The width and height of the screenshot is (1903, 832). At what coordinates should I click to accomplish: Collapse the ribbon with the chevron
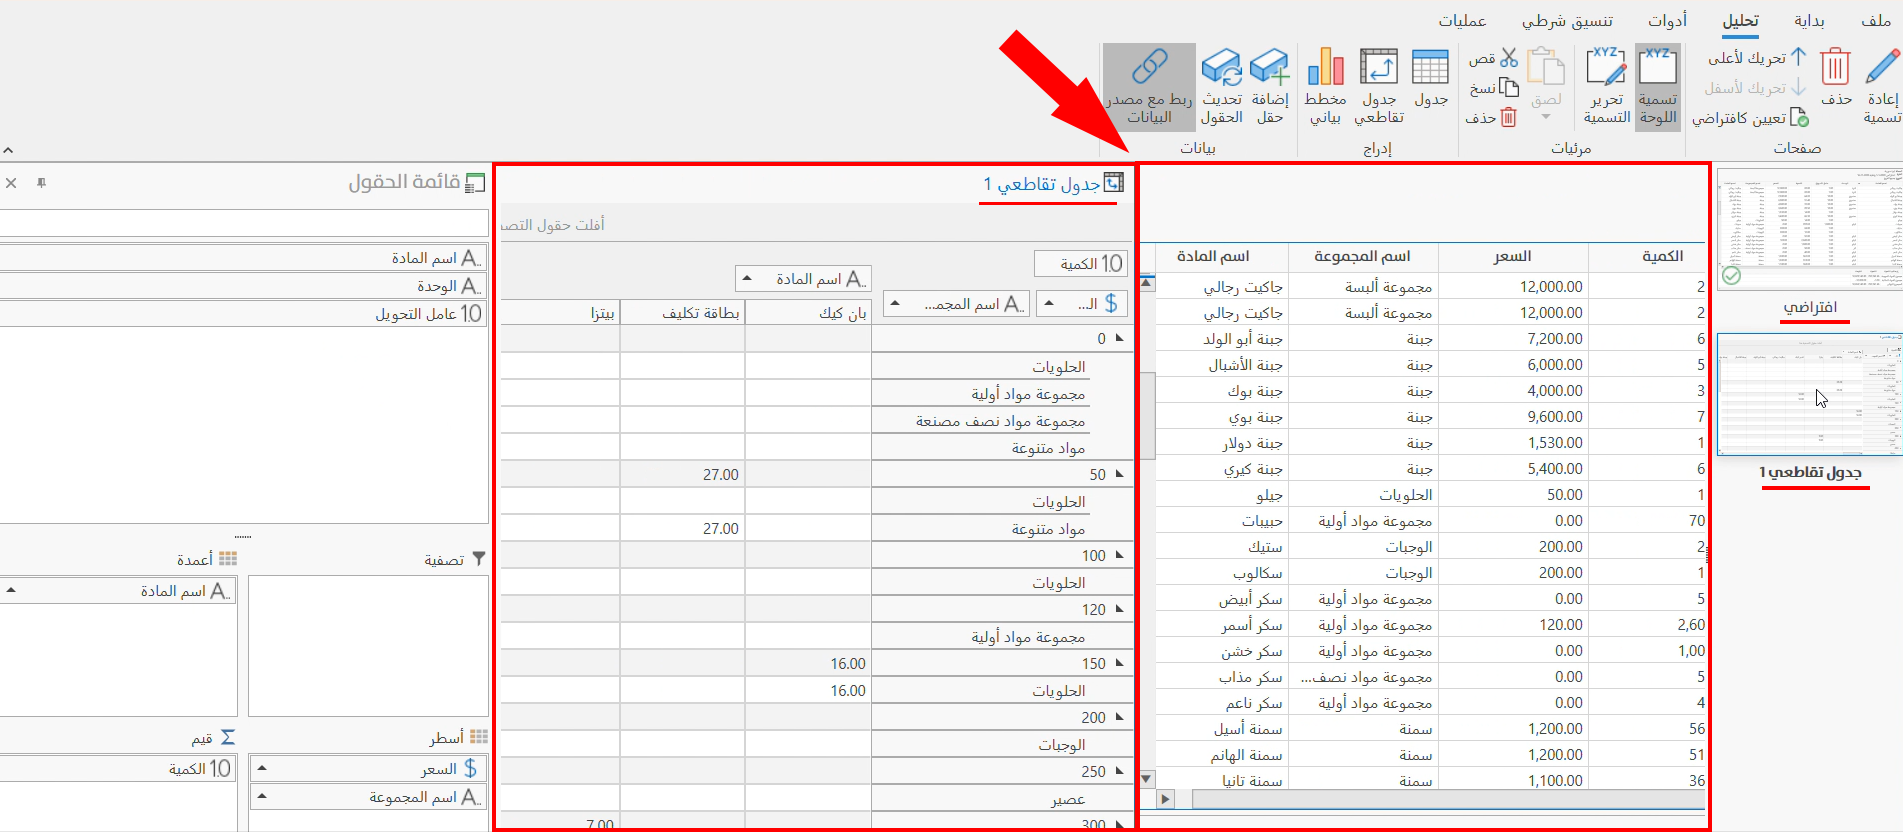point(8,150)
